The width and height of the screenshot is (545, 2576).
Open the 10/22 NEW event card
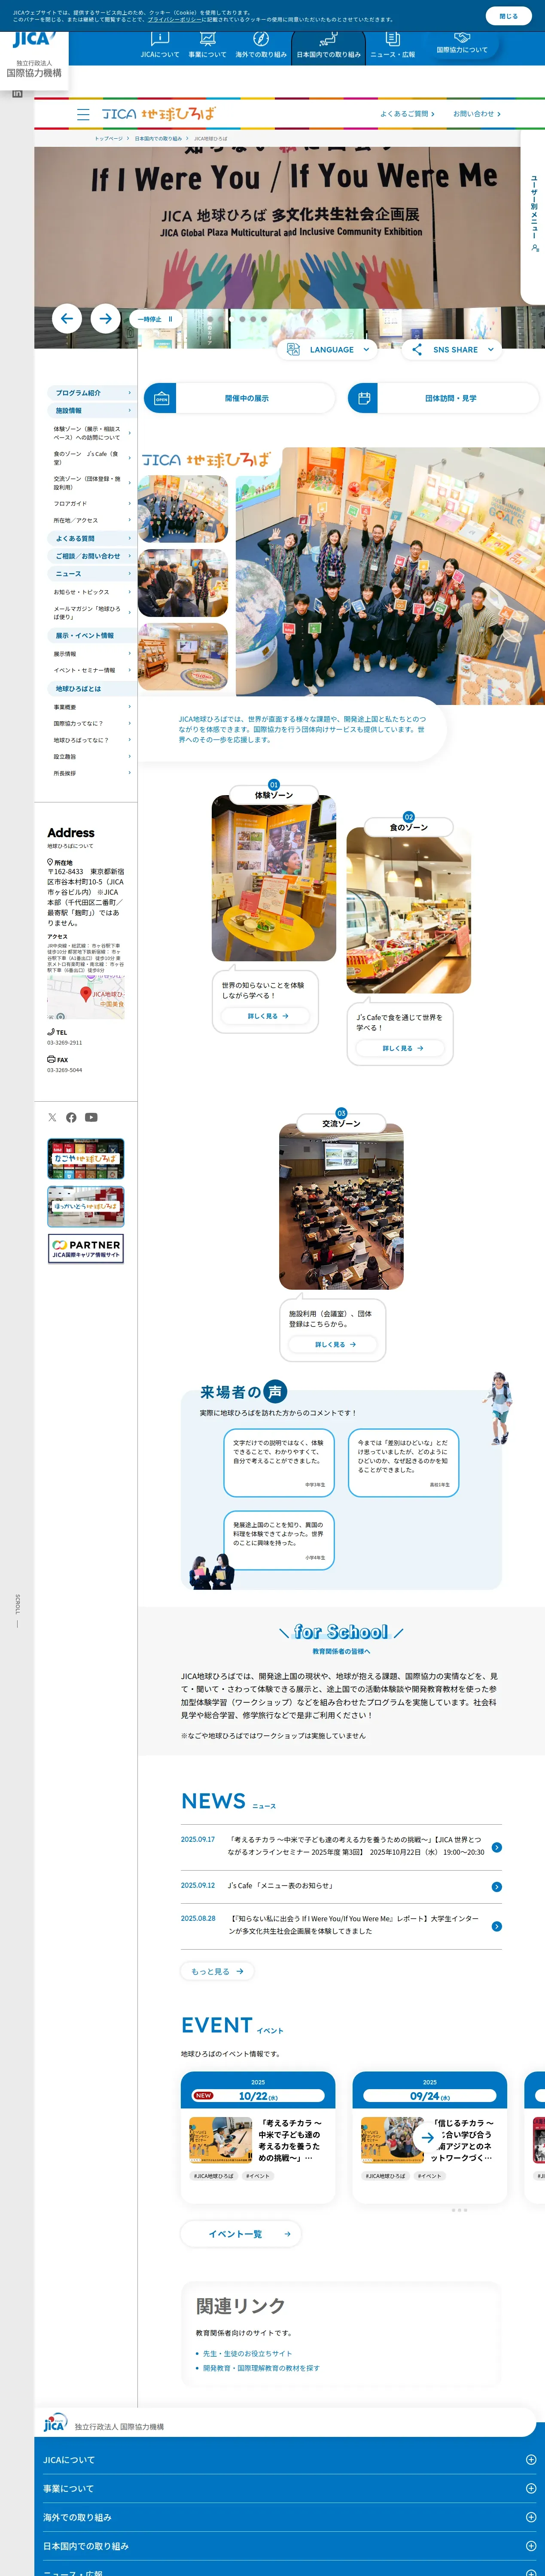258,2136
